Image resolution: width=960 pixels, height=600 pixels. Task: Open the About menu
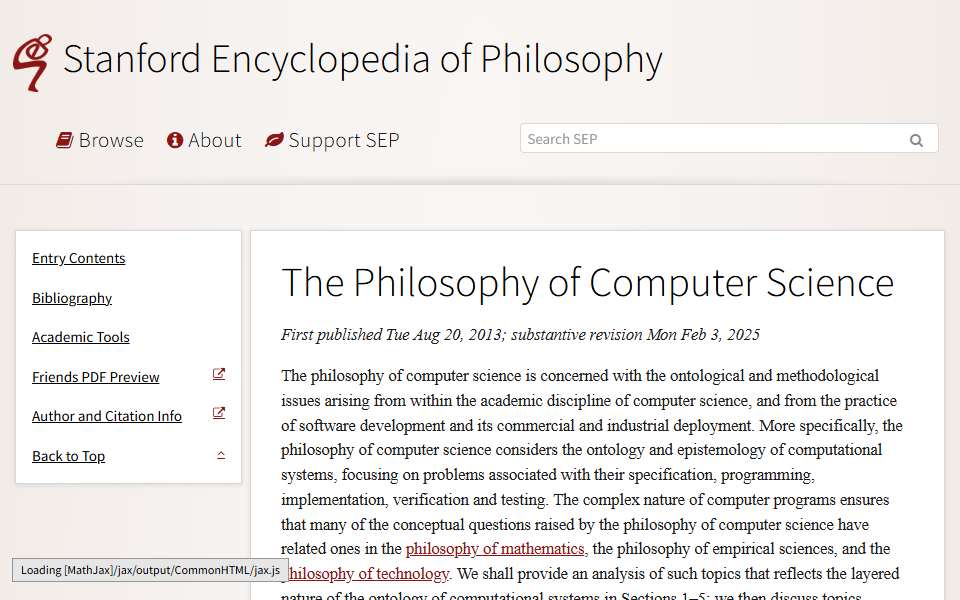coord(204,140)
